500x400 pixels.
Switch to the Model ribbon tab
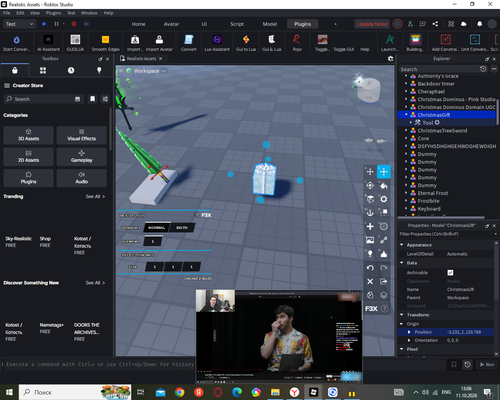click(x=270, y=24)
